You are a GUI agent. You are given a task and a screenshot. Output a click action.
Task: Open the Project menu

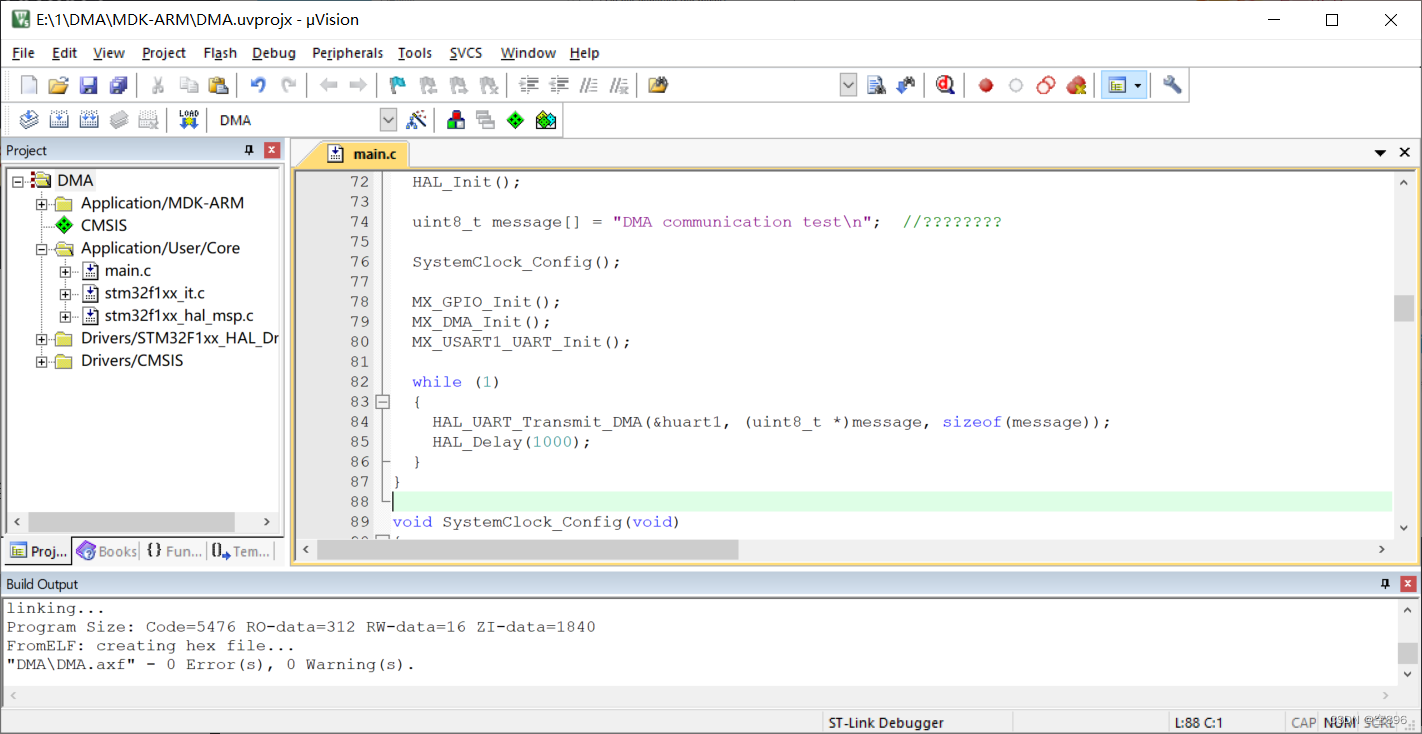[x=164, y=53]
